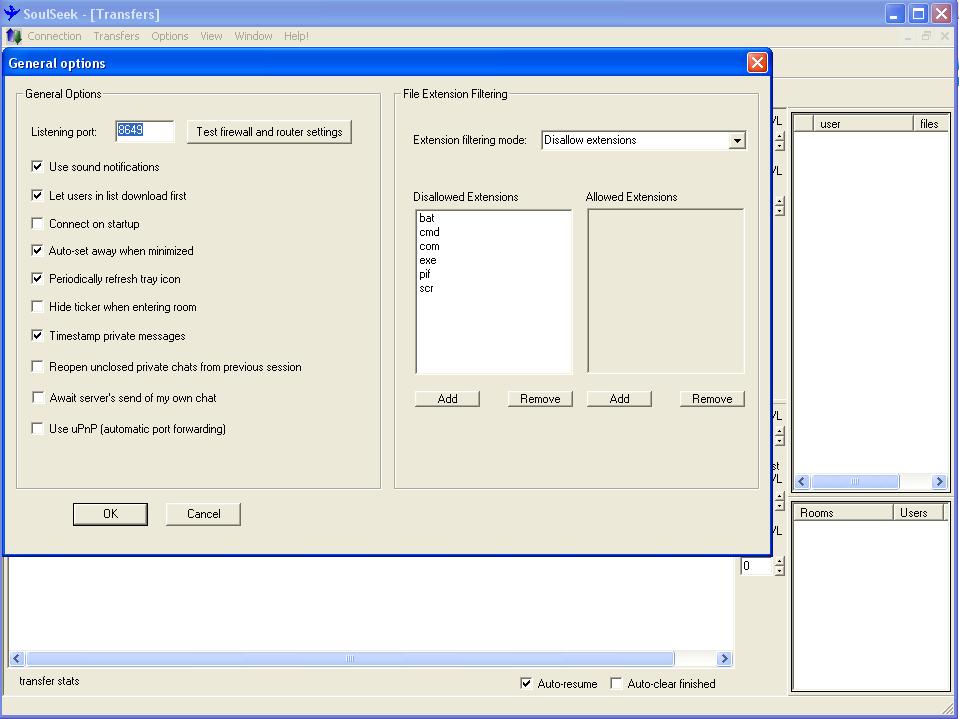Viewport: 959px width, 719px height.
Task: Toggle Use sound notifications checkbox
Action: [37, 166]
